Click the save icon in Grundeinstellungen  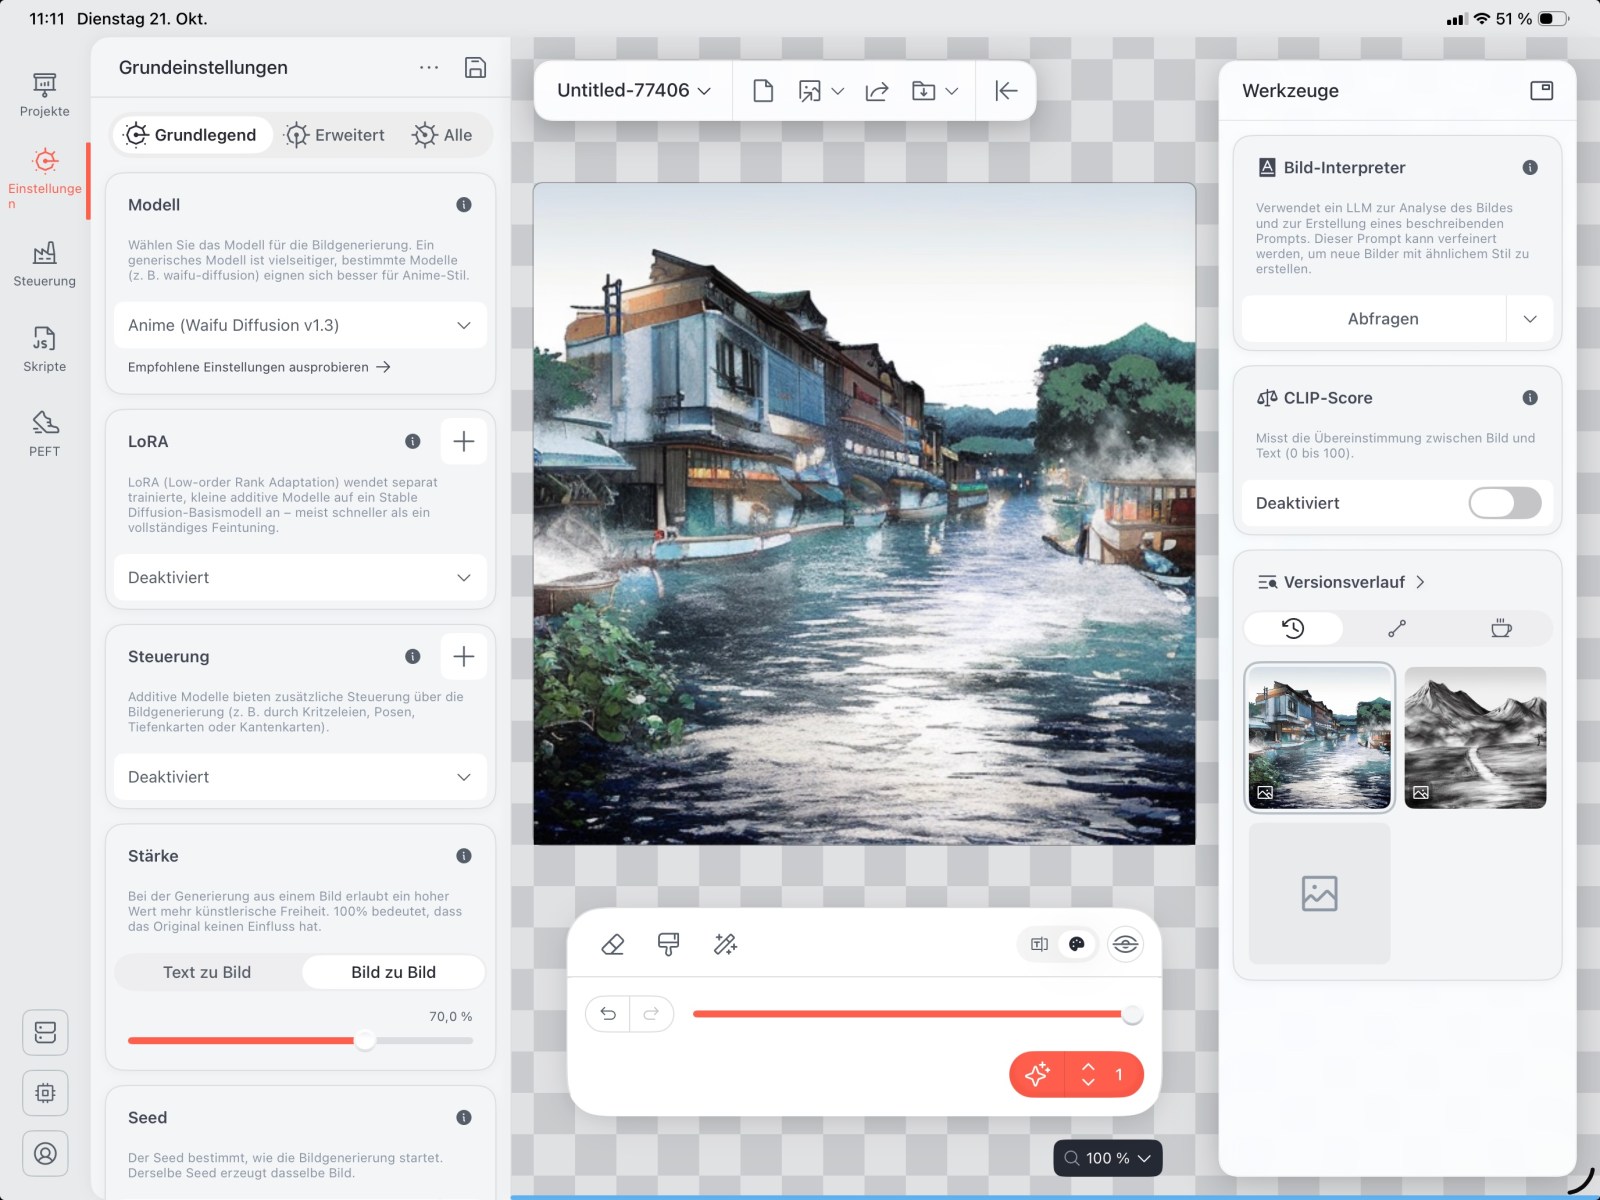point(475,67)
